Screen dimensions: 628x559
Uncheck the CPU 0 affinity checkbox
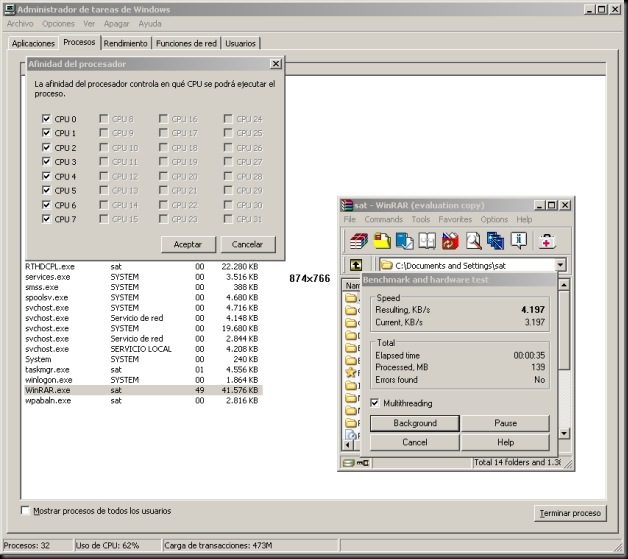tap(46, 120)
